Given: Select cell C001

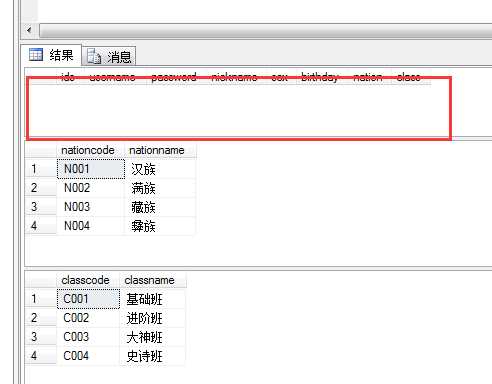Looking at the screenshot, I should 88,299.
